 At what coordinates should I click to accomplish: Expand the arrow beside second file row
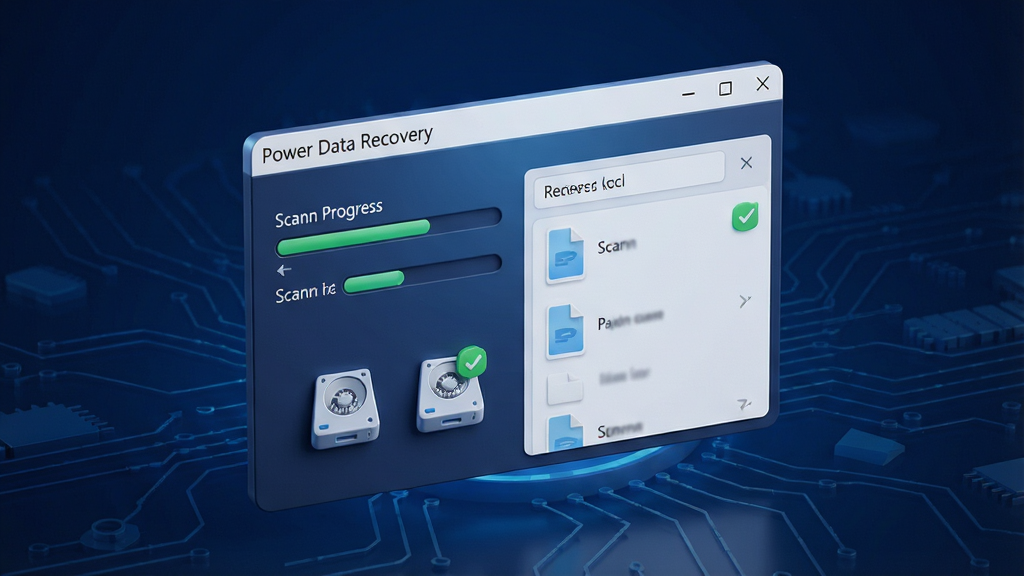(744, 301)
